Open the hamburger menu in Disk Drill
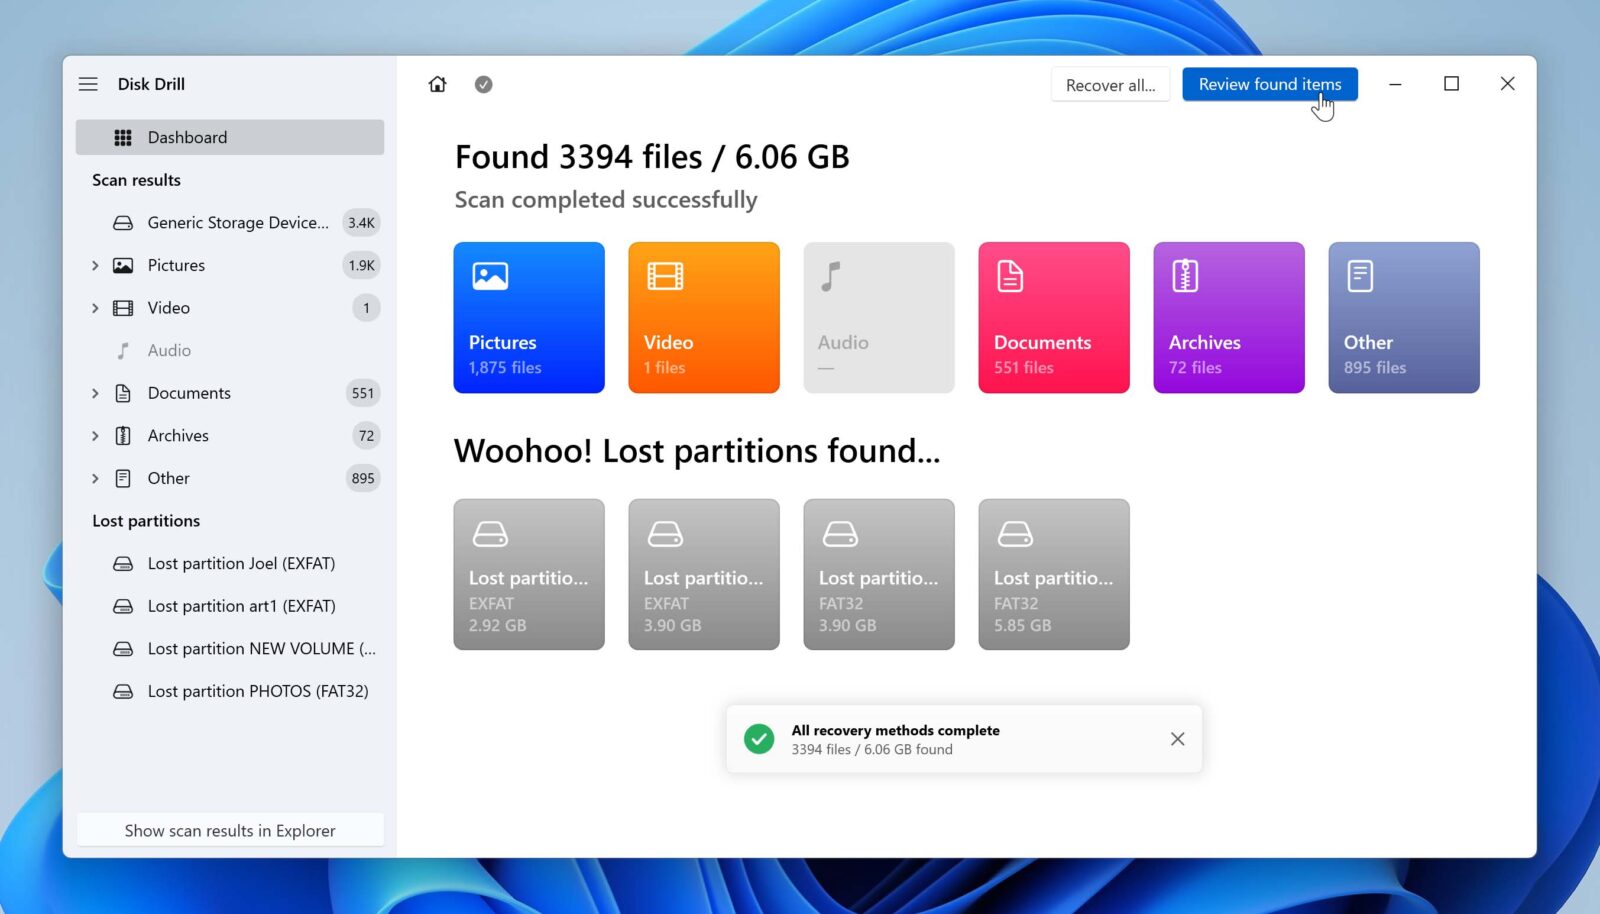Screen dimensions: 1600x914 (x=89, y=84)
